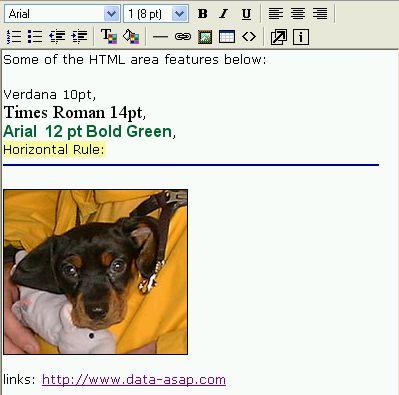Open background color fill tool
399x395 pixels.
click(x=131, y=37)
